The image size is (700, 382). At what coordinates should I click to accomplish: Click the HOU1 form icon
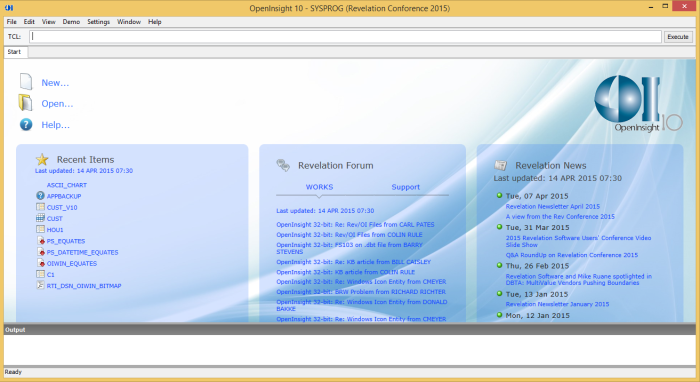[x=40, y=229]
